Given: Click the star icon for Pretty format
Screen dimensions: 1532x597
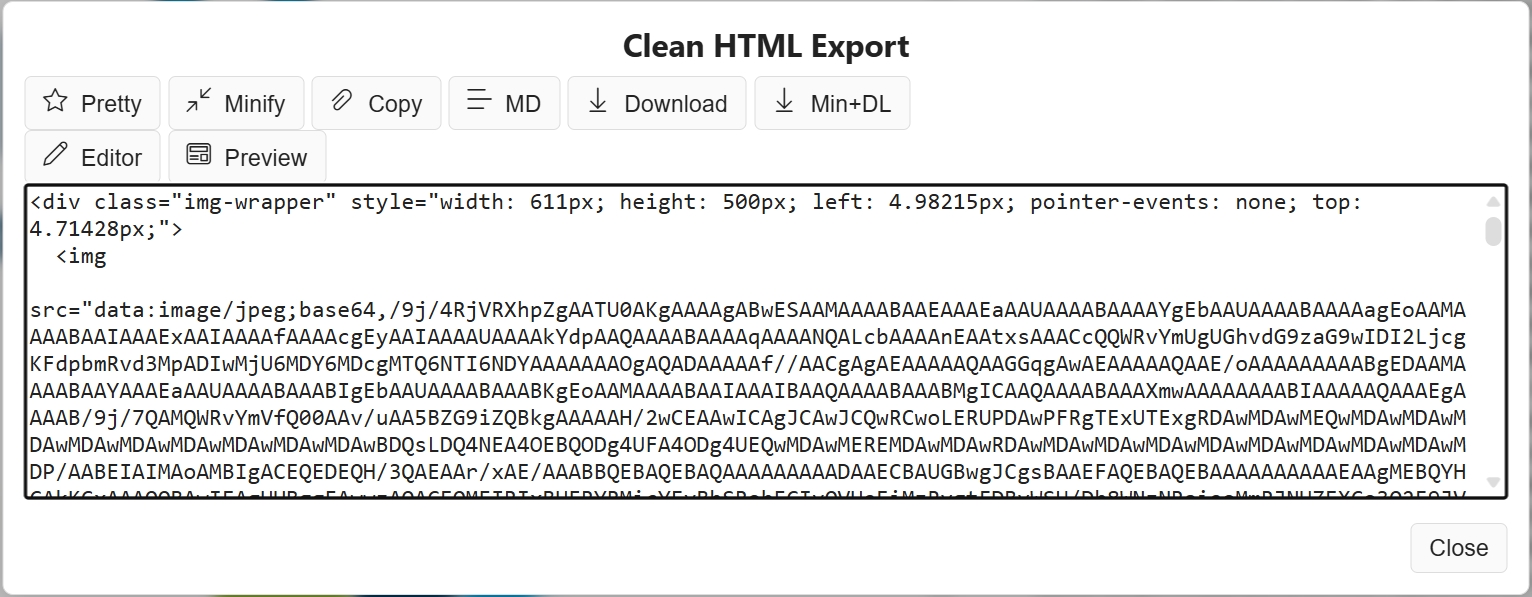Looking at the screenshot, I should tap(56, 101).
